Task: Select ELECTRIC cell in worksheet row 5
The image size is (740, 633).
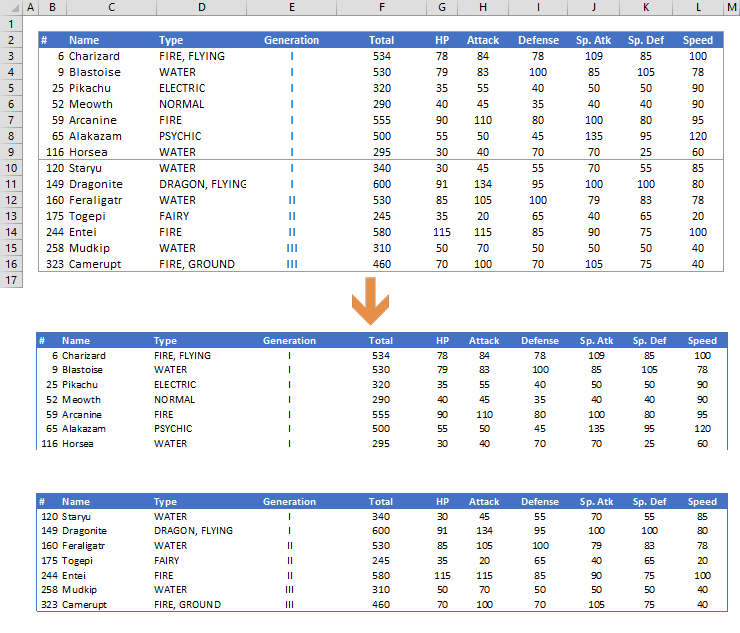Action: pyautogui.click(x=202, y=88)
